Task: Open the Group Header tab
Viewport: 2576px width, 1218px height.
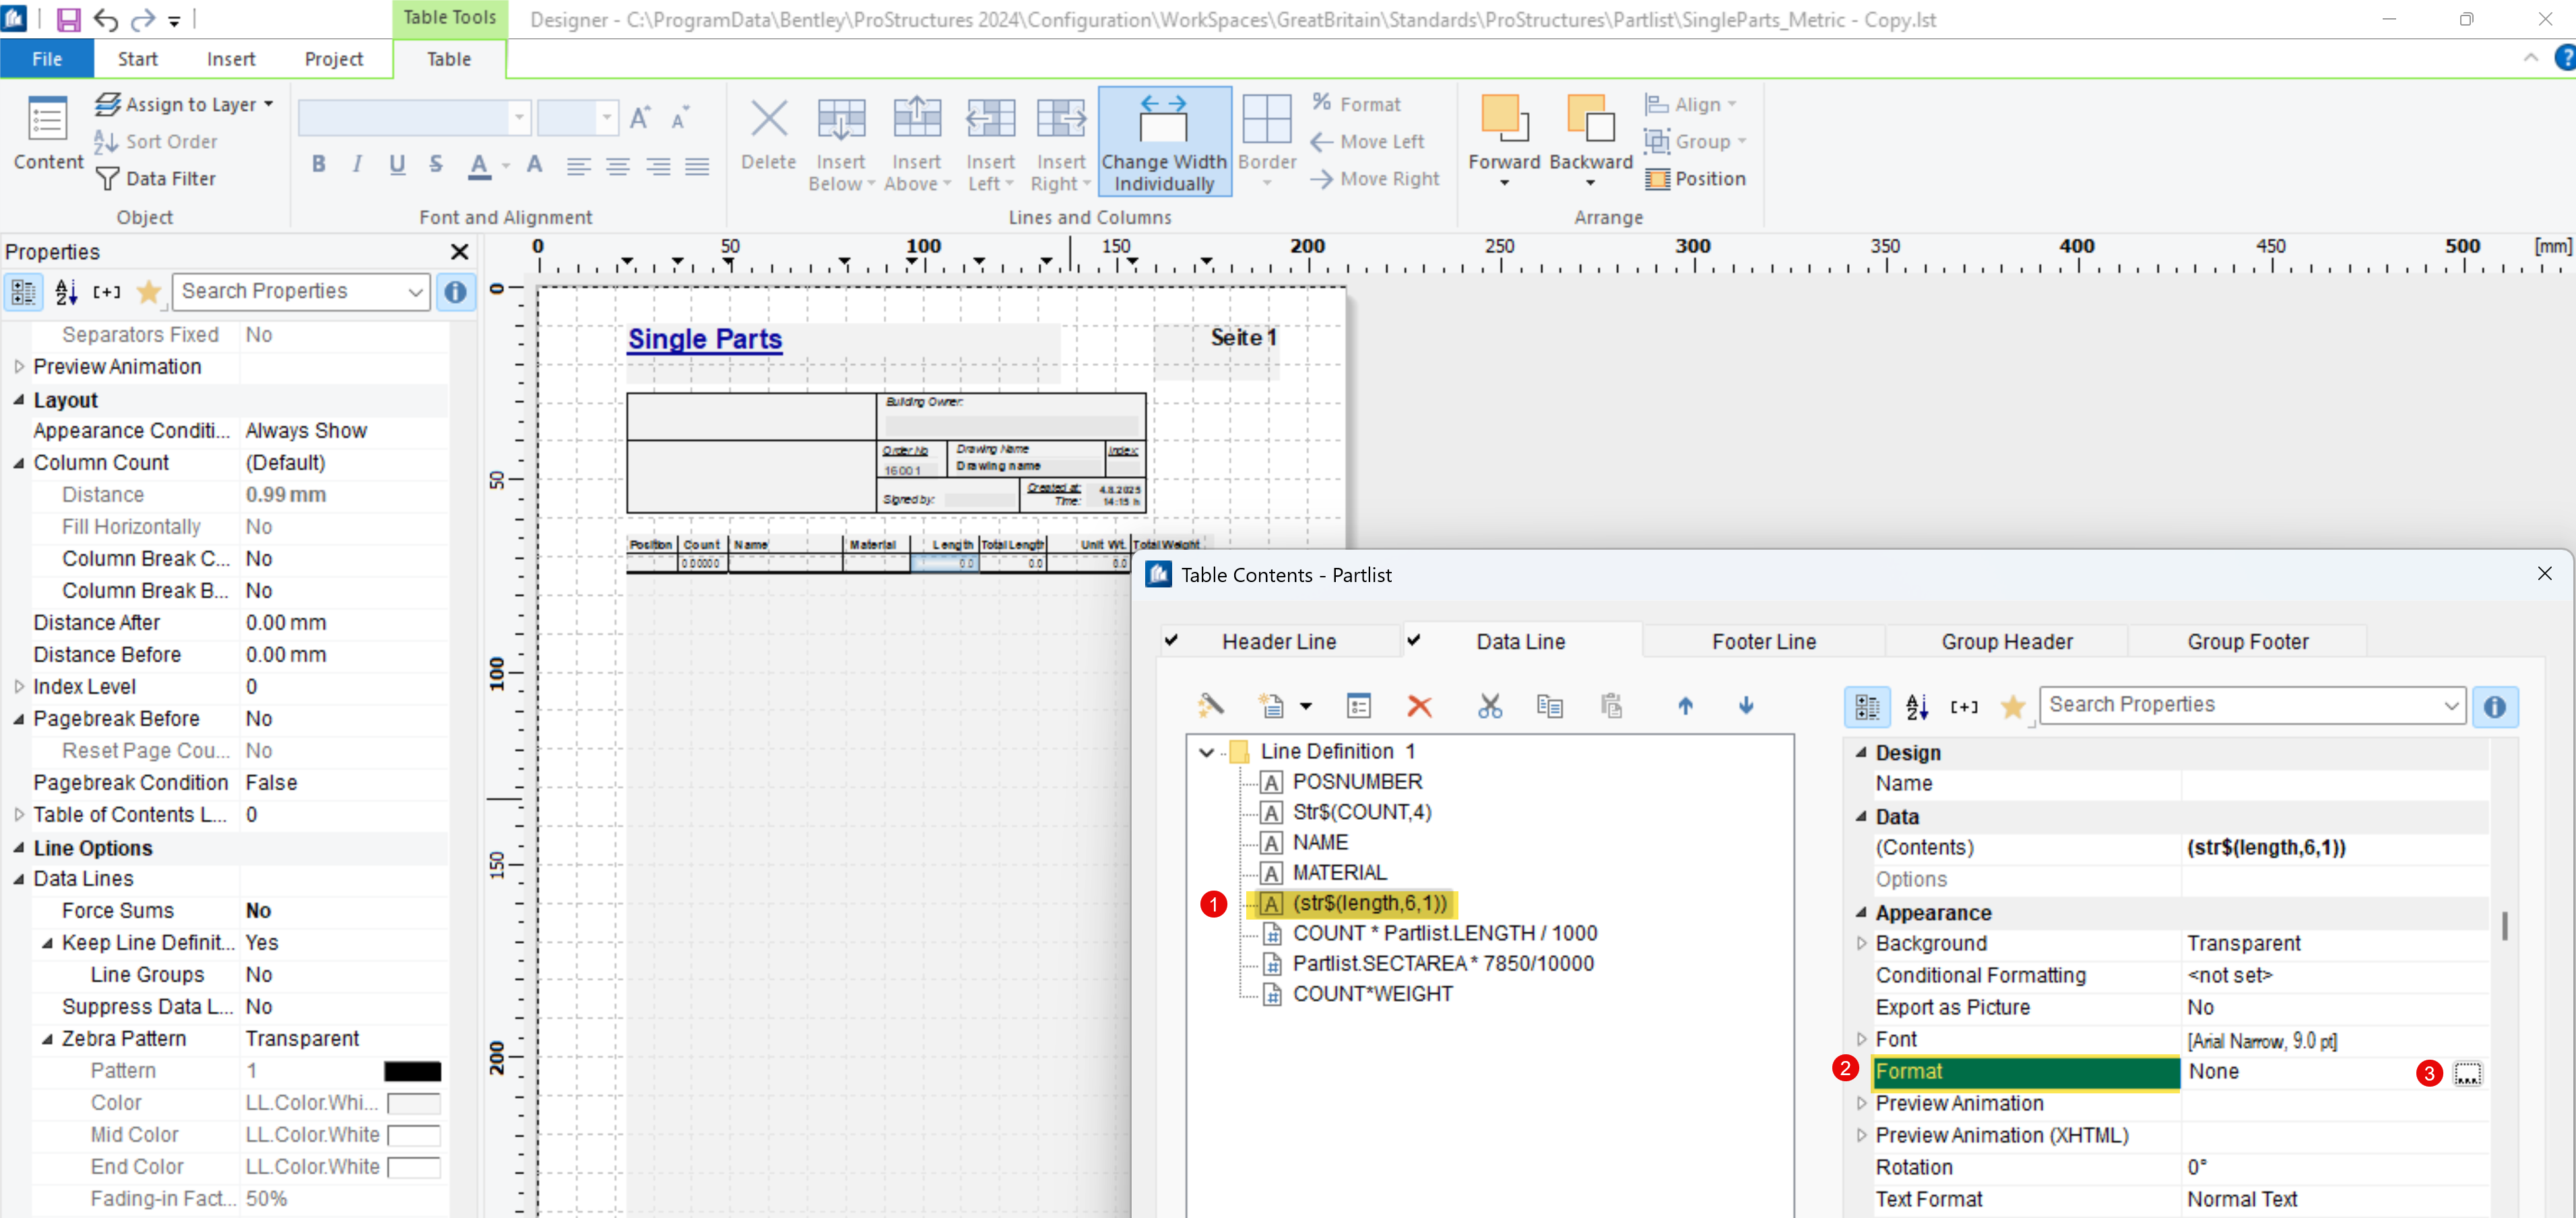Action: [2006, 641]
